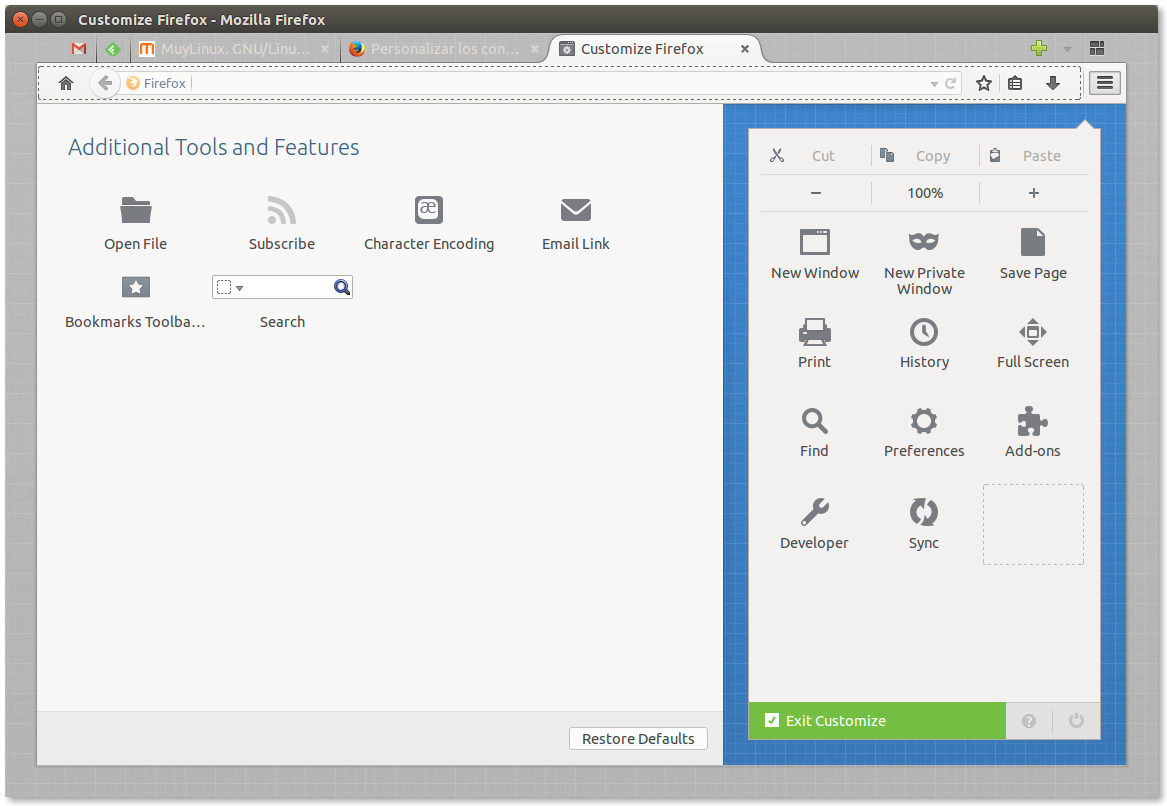Select the Print icon
This screenshot has height=806, width=1167.
(x=814, y=332)
